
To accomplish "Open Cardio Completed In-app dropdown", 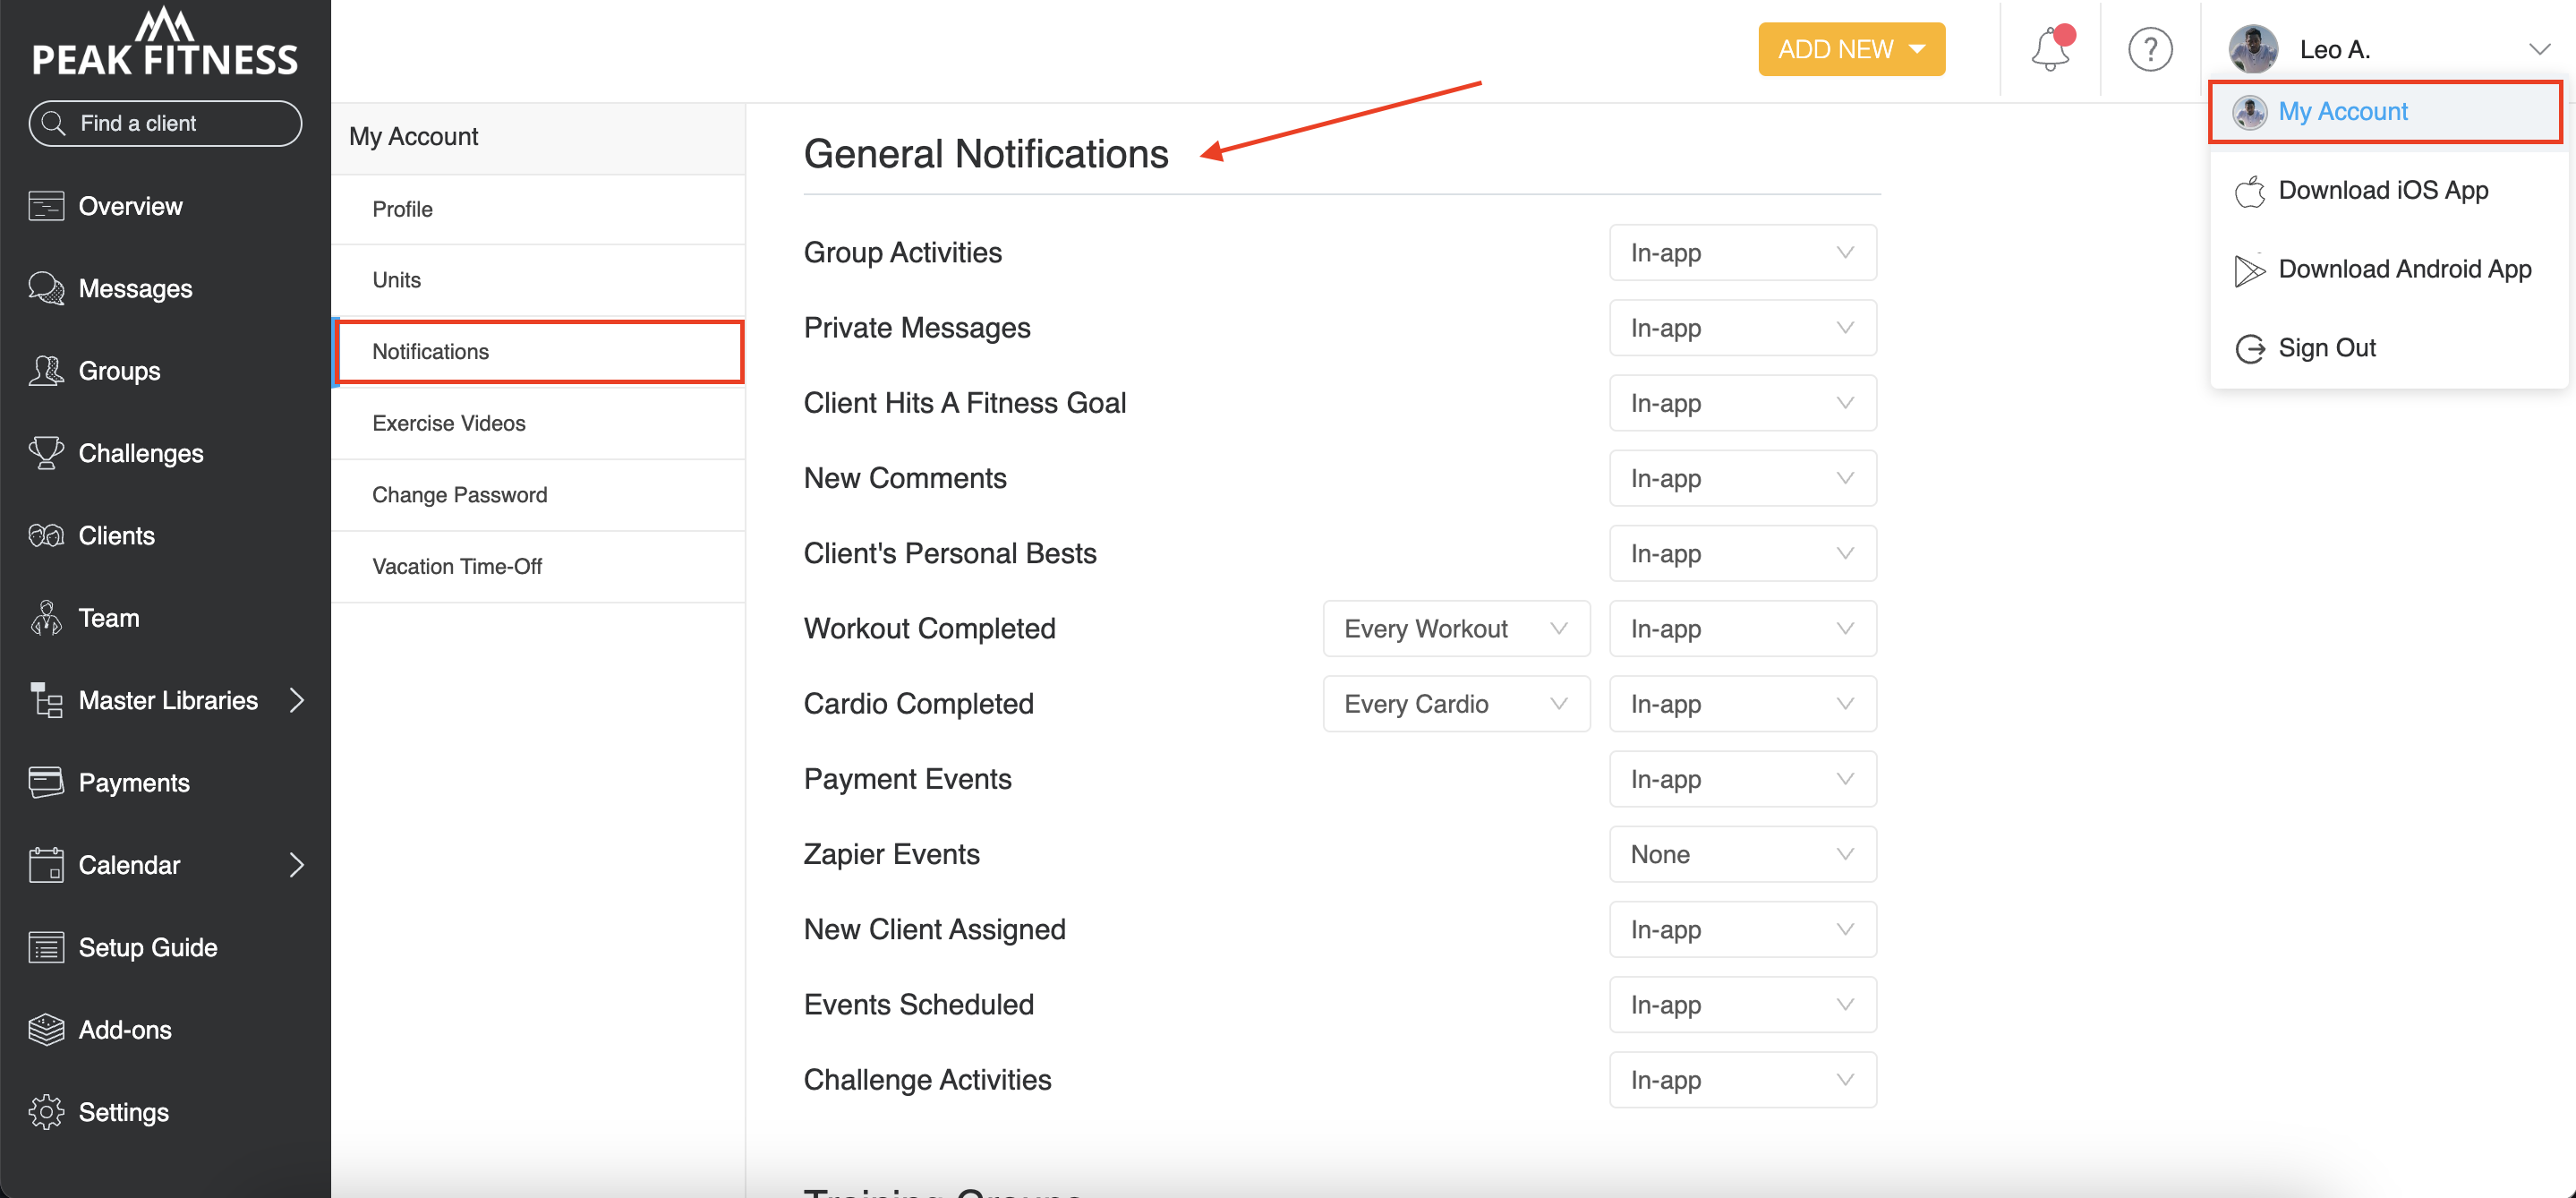I will click(1742, 704).
